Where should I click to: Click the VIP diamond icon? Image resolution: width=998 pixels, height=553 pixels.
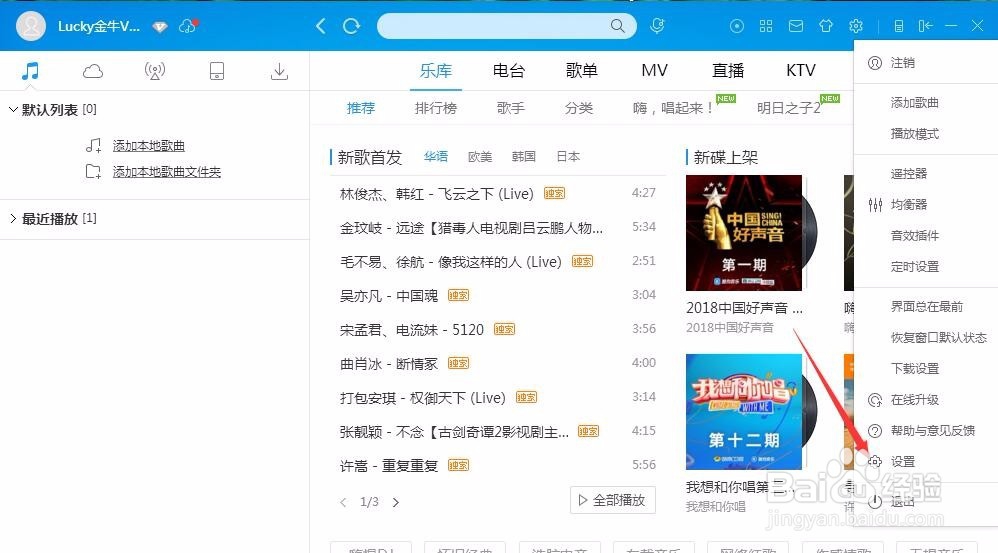tap(160, 27)
